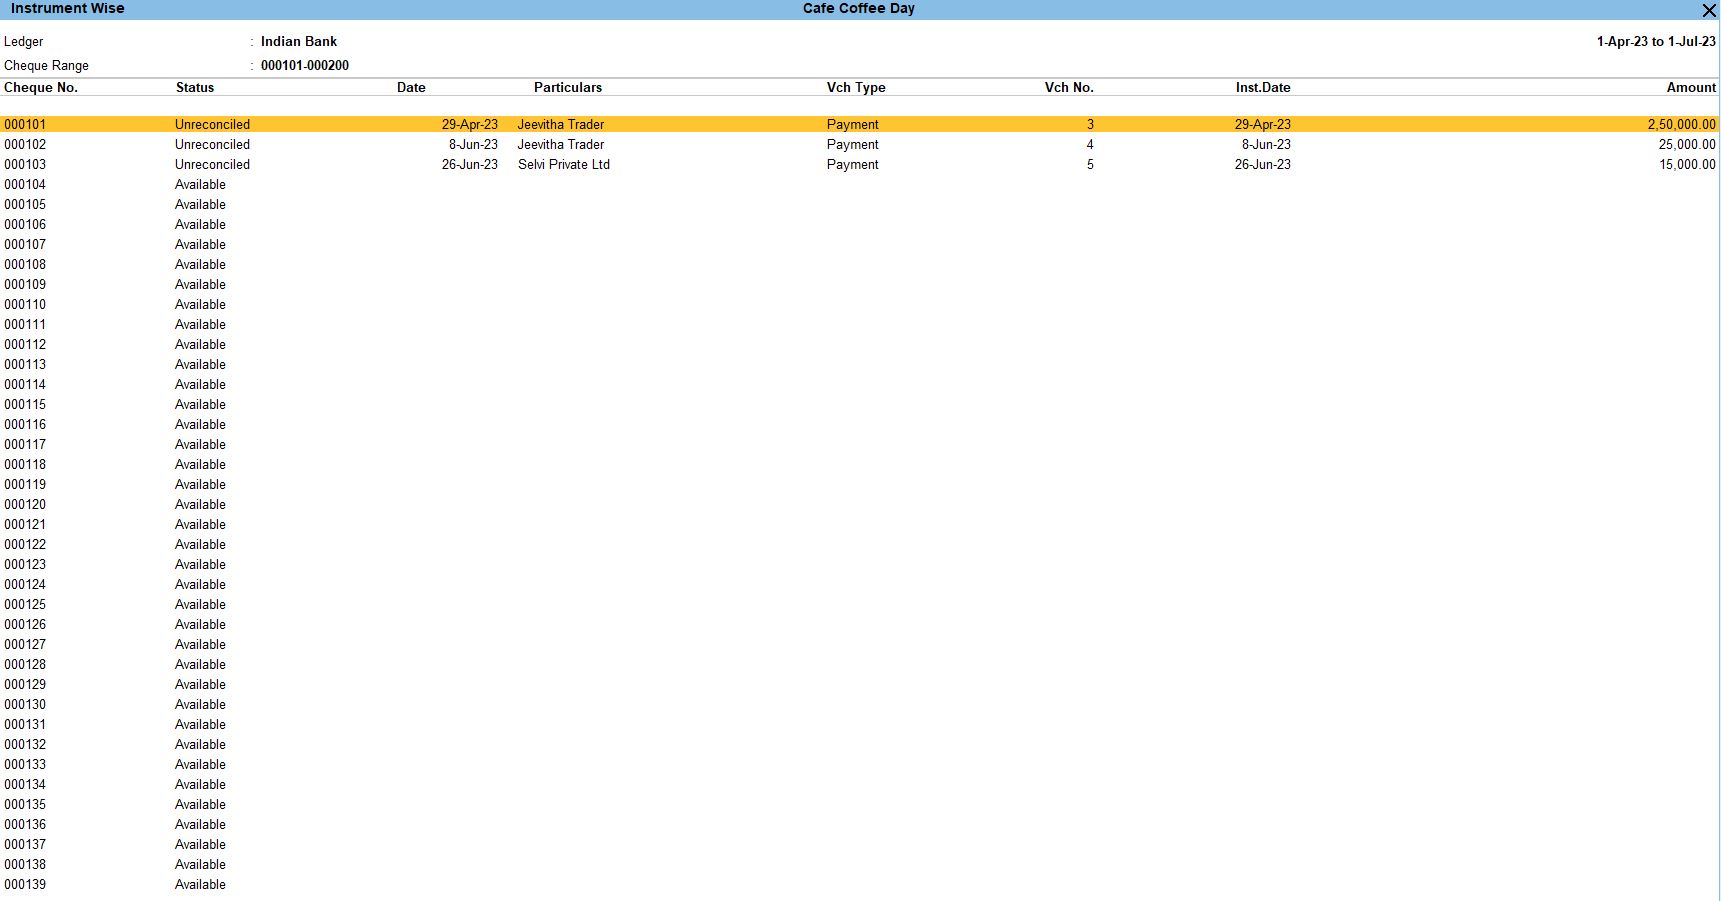Click Payment voucher type for voucher 5
This screenshot has width=1721, height=901.
pyautogui.click(x=852, y=164)
